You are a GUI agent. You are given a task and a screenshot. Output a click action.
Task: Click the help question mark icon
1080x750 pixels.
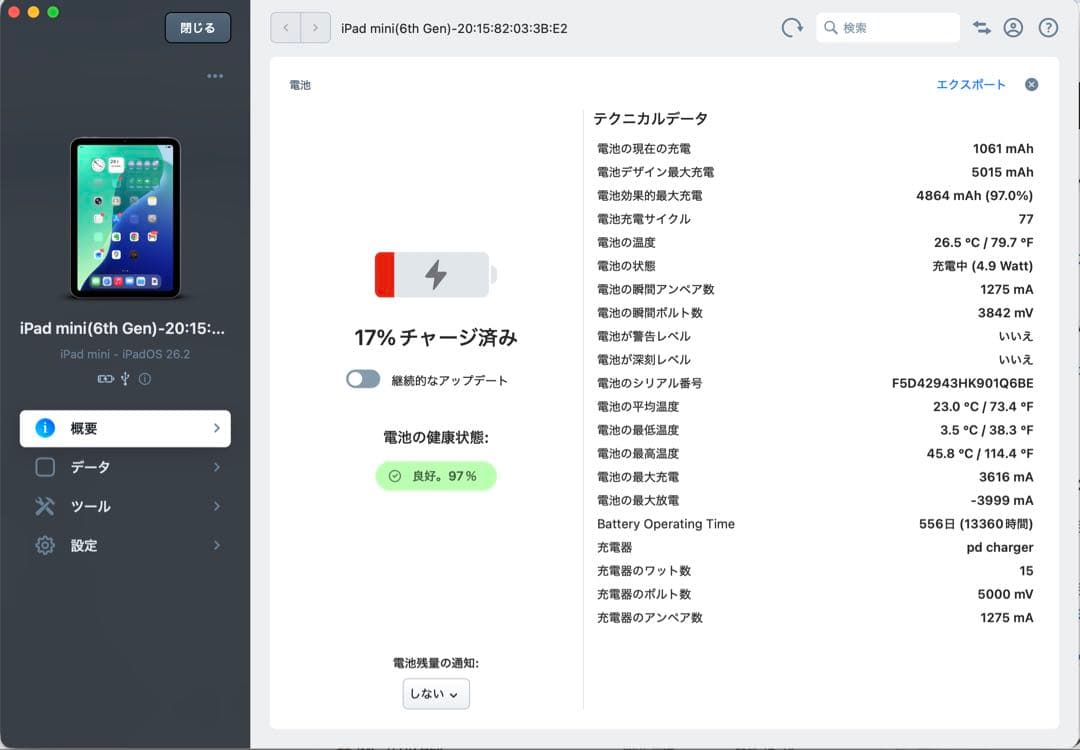click(1047, 27)
